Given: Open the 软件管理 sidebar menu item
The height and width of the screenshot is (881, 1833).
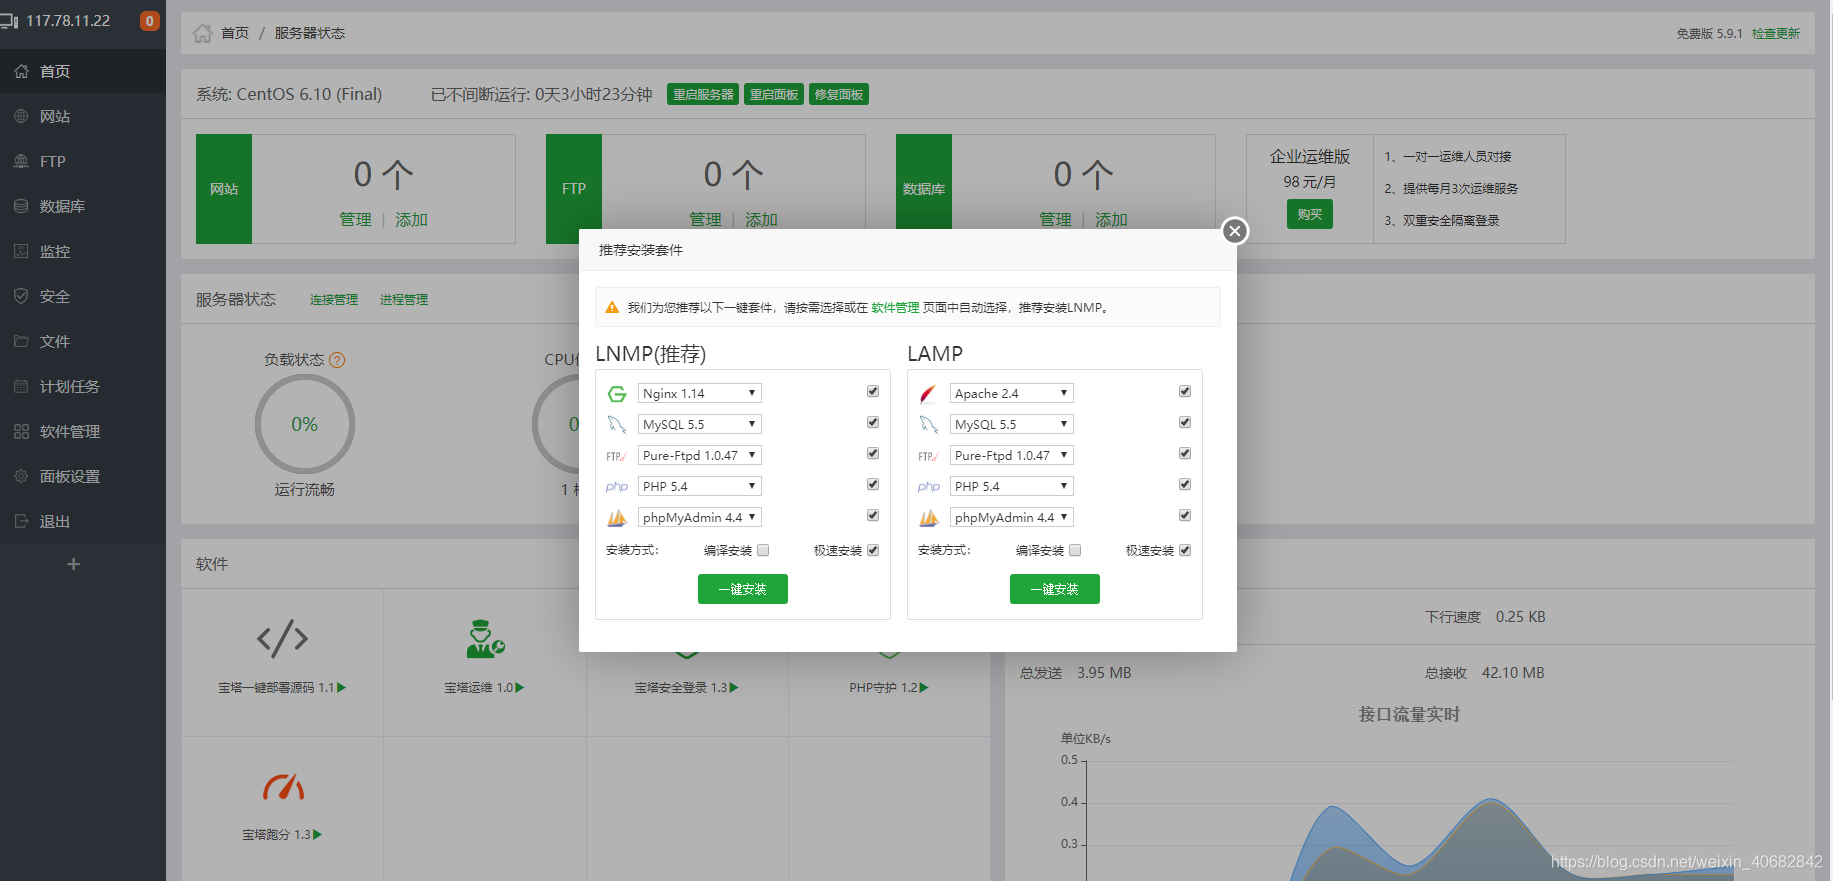Looking at the screenshot, I should pos(83,431).
